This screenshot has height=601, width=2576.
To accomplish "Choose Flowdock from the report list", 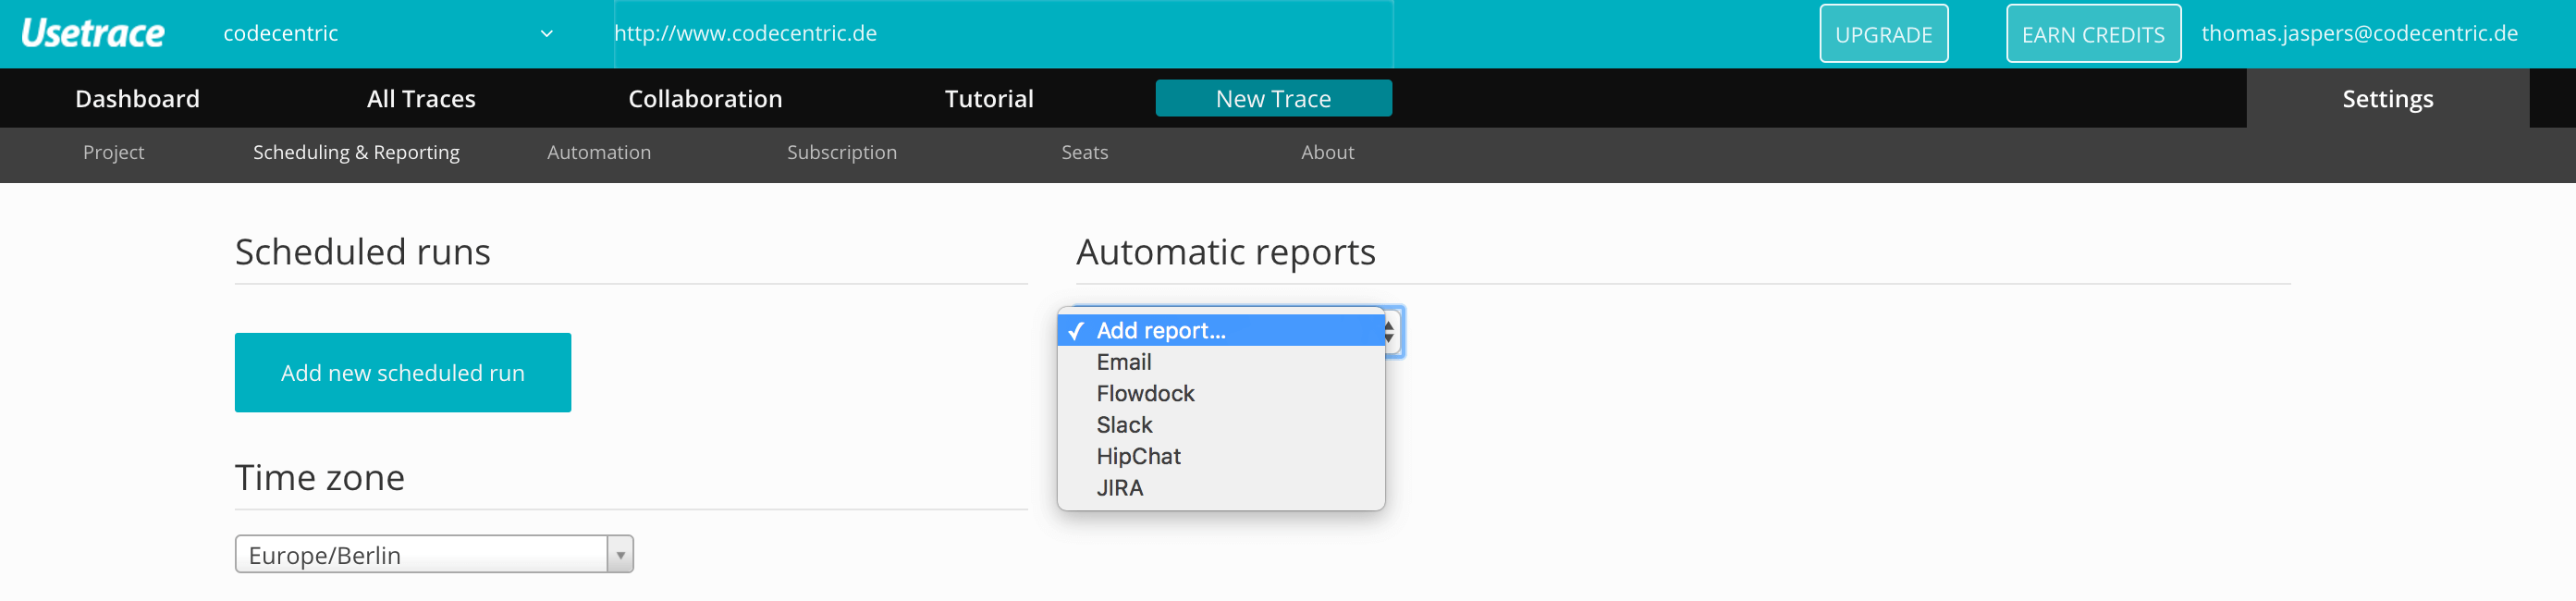I will 1221,393.
